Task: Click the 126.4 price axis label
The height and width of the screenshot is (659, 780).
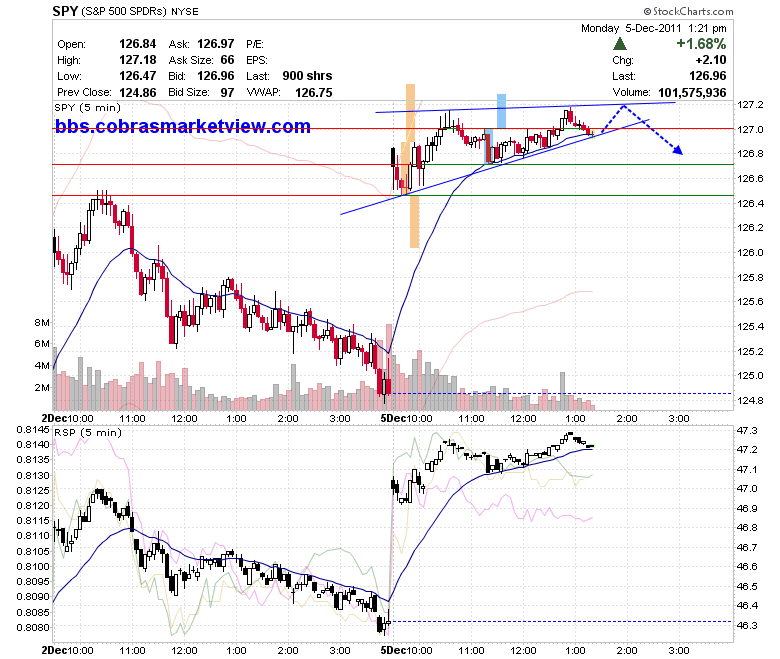Action: point(750,203)
